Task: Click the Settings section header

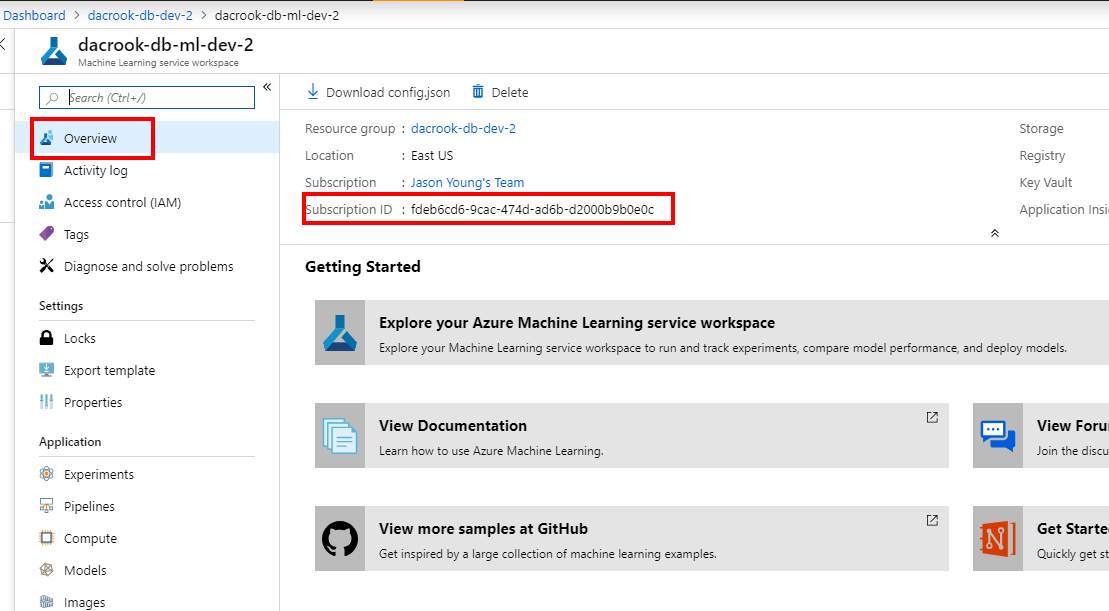Action: (x=61, y=306)
